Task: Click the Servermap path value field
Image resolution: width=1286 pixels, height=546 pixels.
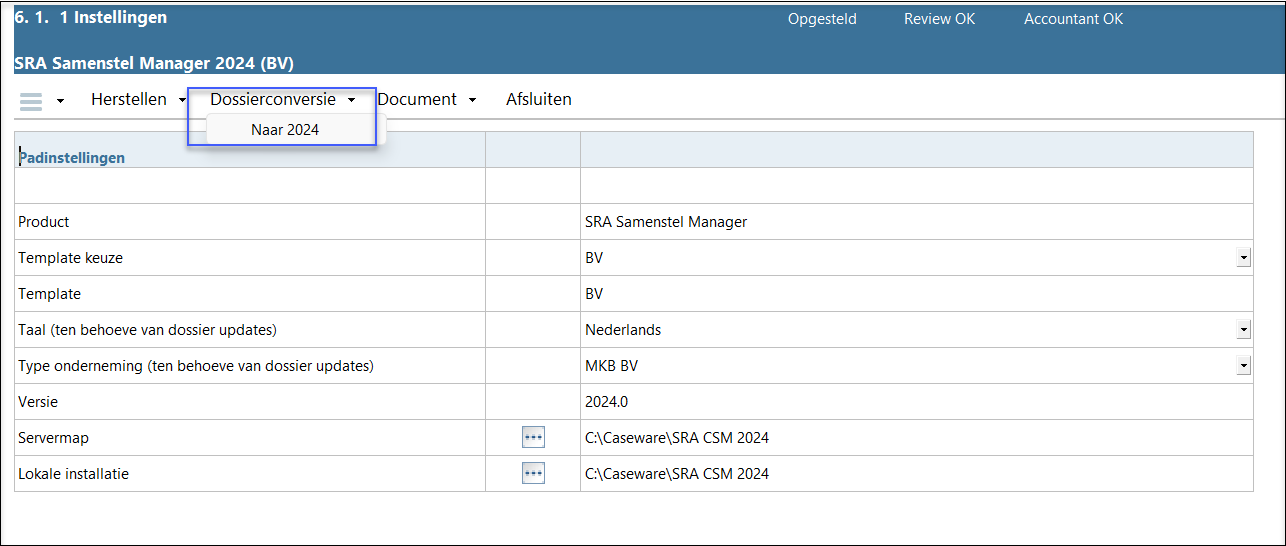Action: point(916,438)
